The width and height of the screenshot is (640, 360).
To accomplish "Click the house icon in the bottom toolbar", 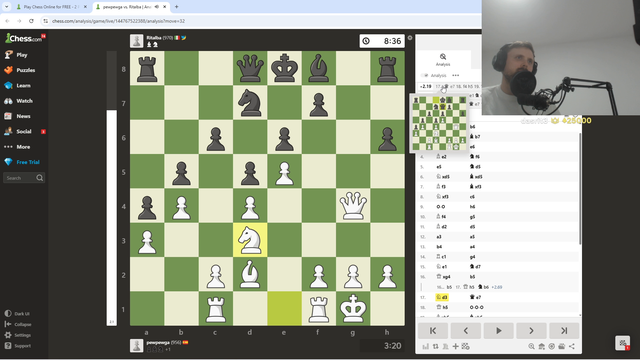I will pyautogui.click(x=542, y=347).
